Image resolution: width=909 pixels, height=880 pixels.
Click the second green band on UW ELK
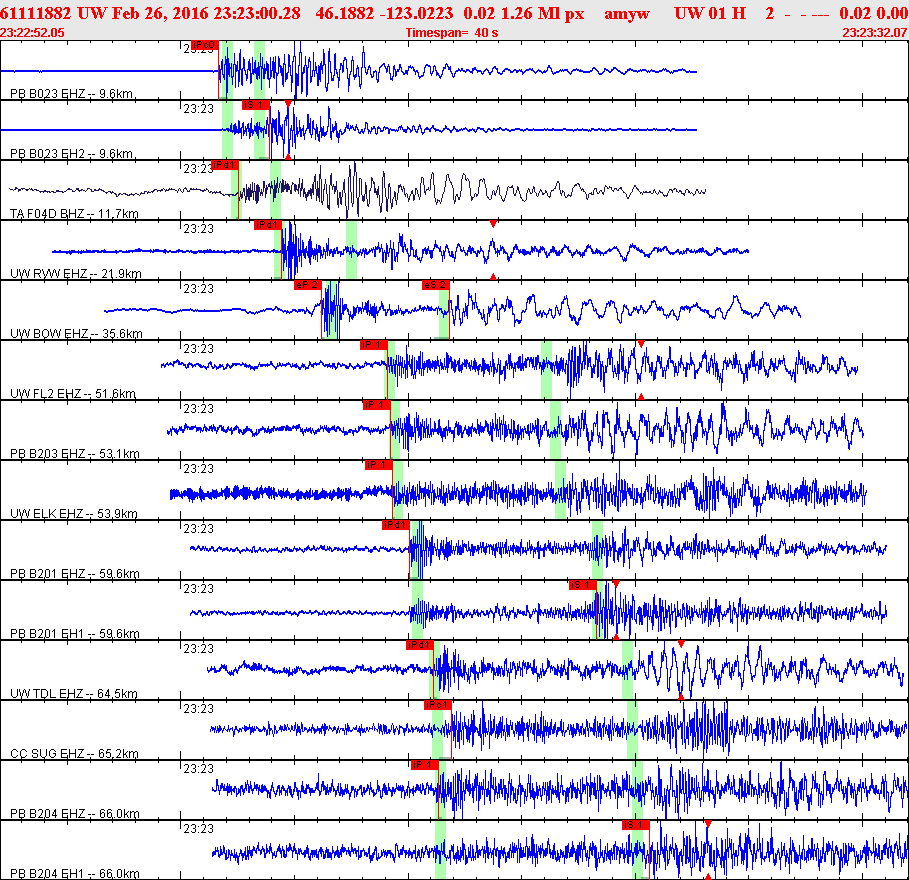tap(560, 490)
